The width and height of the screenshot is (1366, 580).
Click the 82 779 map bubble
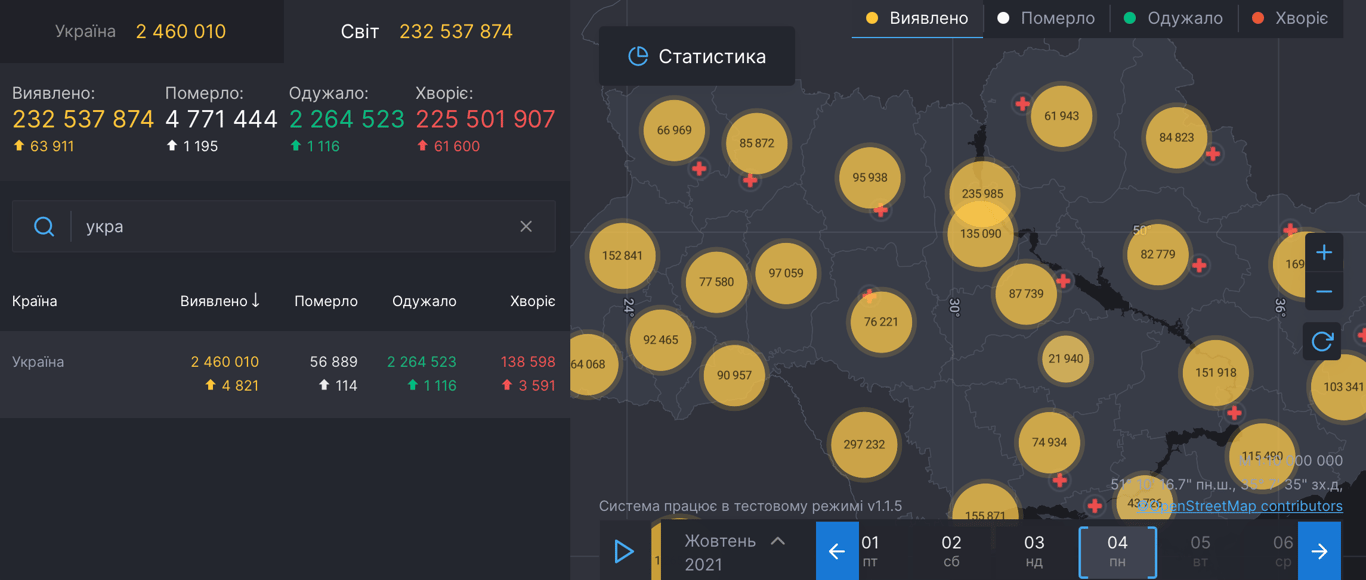pos(1158,255)
